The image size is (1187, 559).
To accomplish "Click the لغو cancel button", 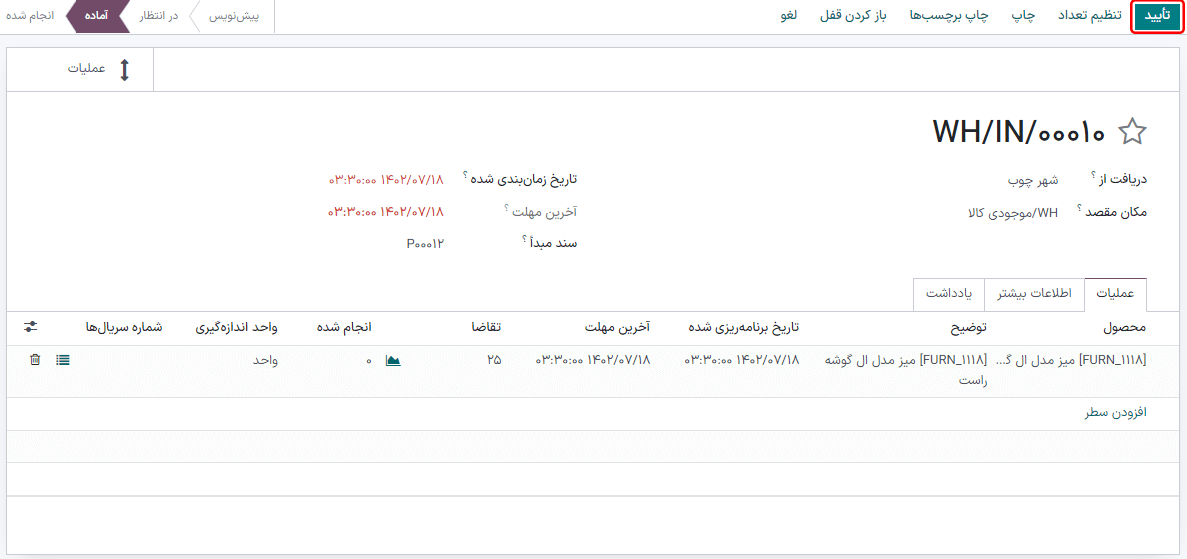I will point(788,16).
